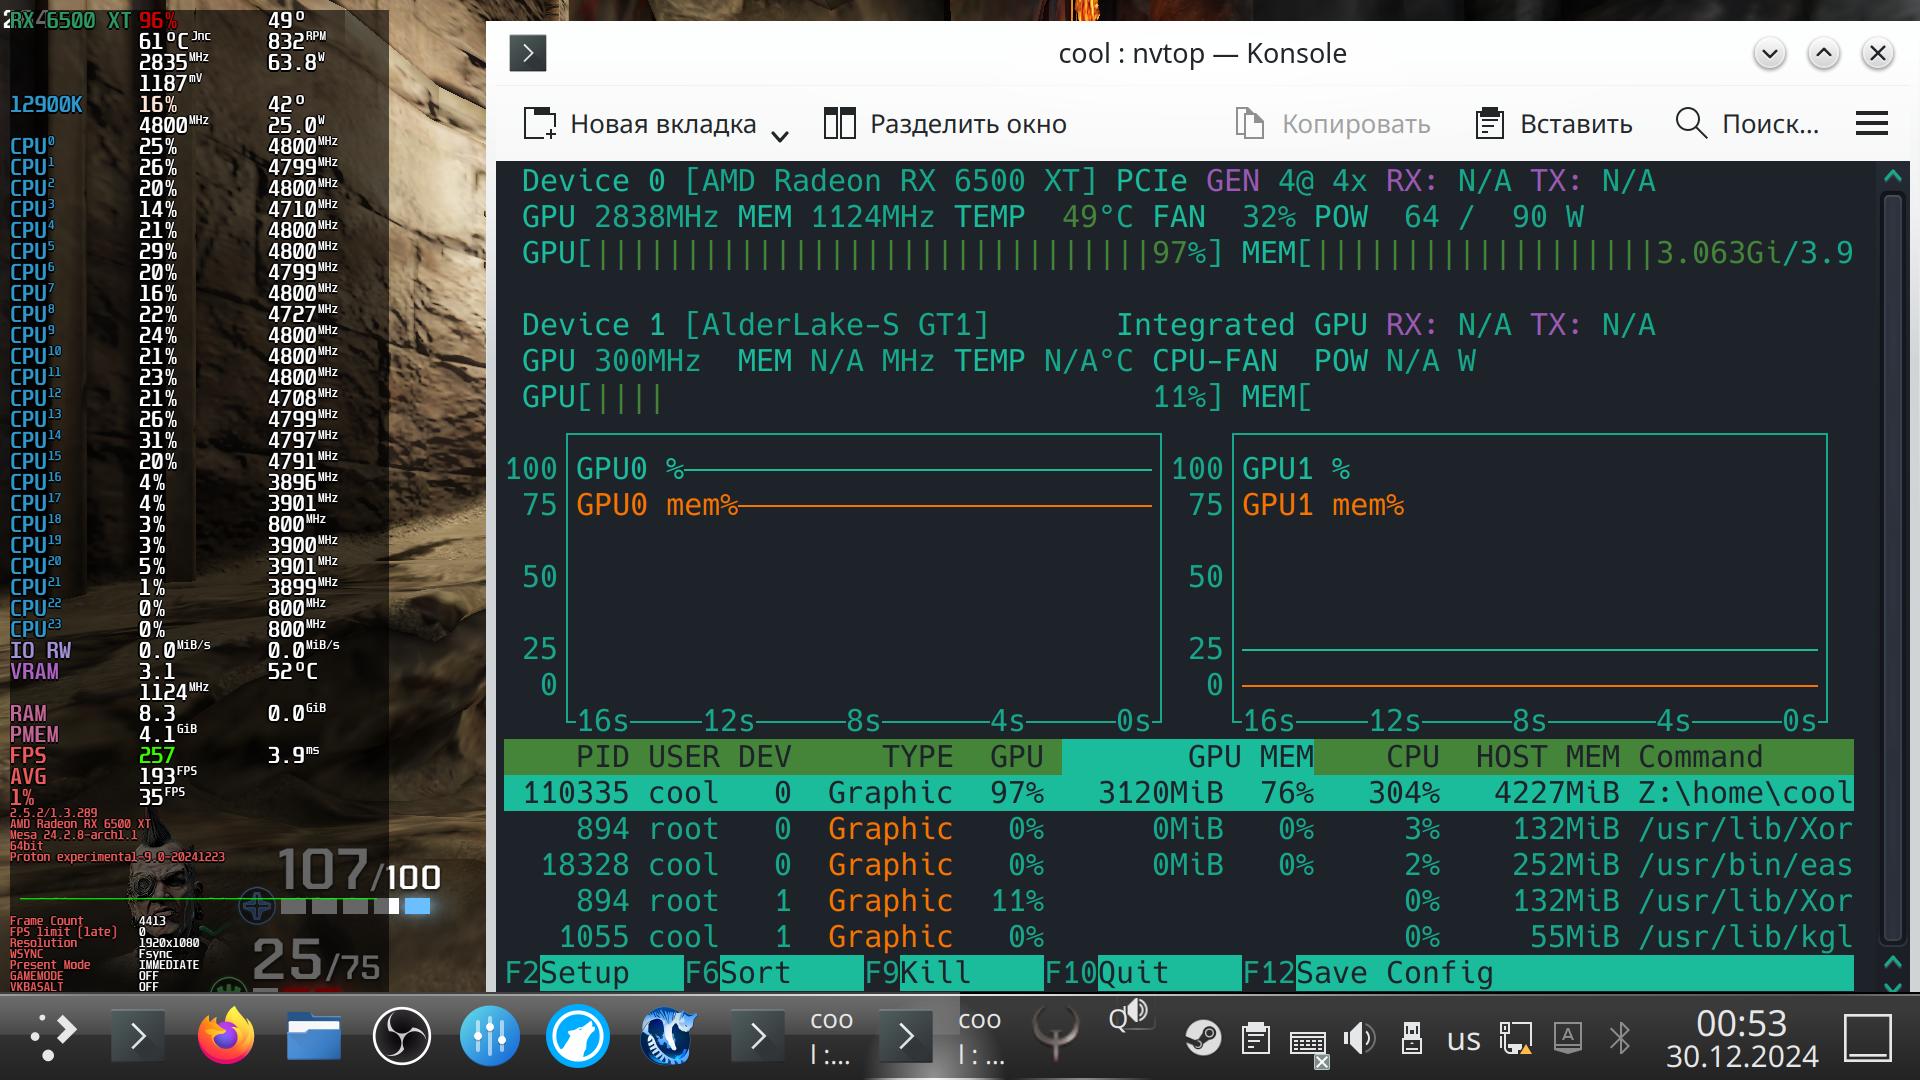Click the Device 0 GPU utilization bar at 97%
Viewport: 1920px width, 1080px height.
tap(872, 253)
